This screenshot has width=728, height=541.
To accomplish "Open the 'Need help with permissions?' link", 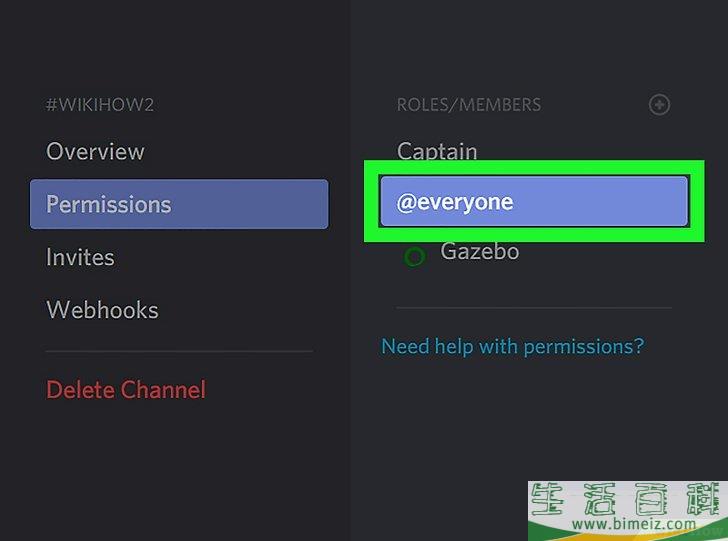I will (513, 346).
